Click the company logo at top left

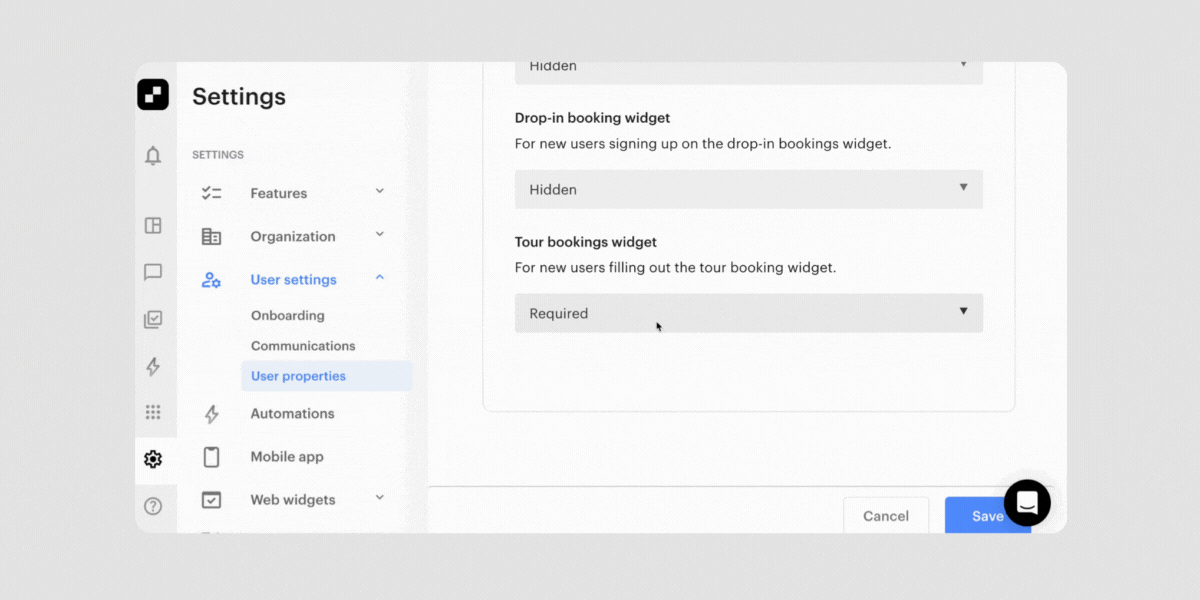click(153, 95)
